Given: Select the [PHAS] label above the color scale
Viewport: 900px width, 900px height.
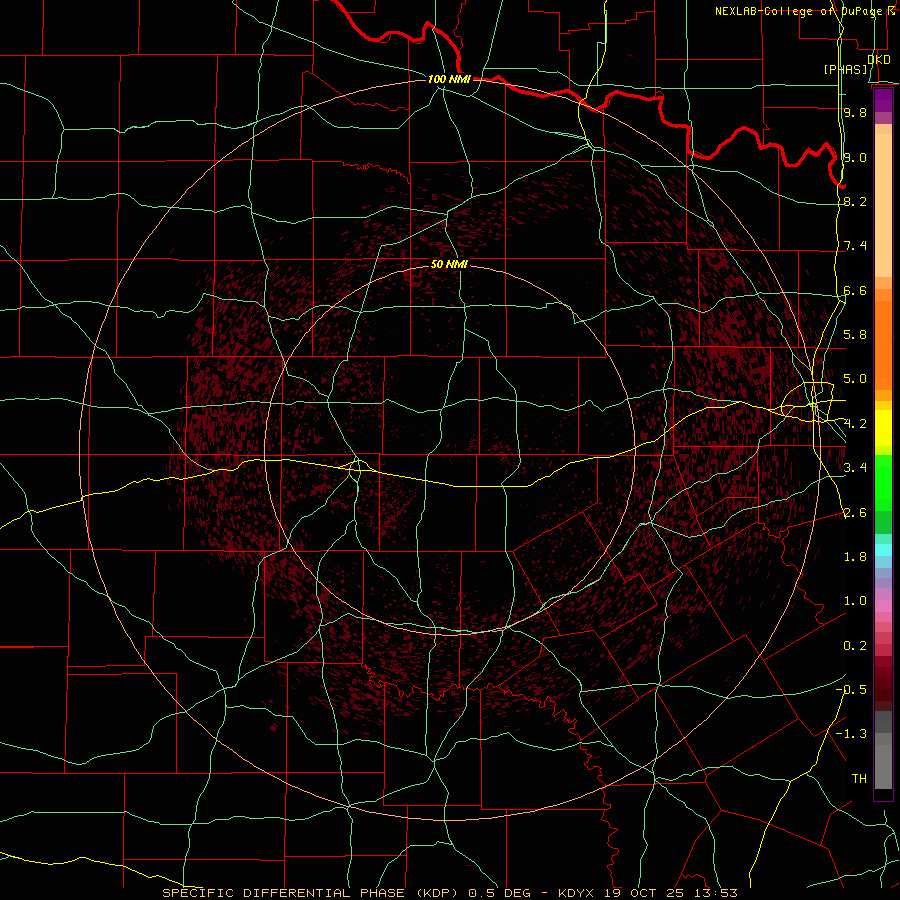Looking at the screenshot, I should (845, 69).
